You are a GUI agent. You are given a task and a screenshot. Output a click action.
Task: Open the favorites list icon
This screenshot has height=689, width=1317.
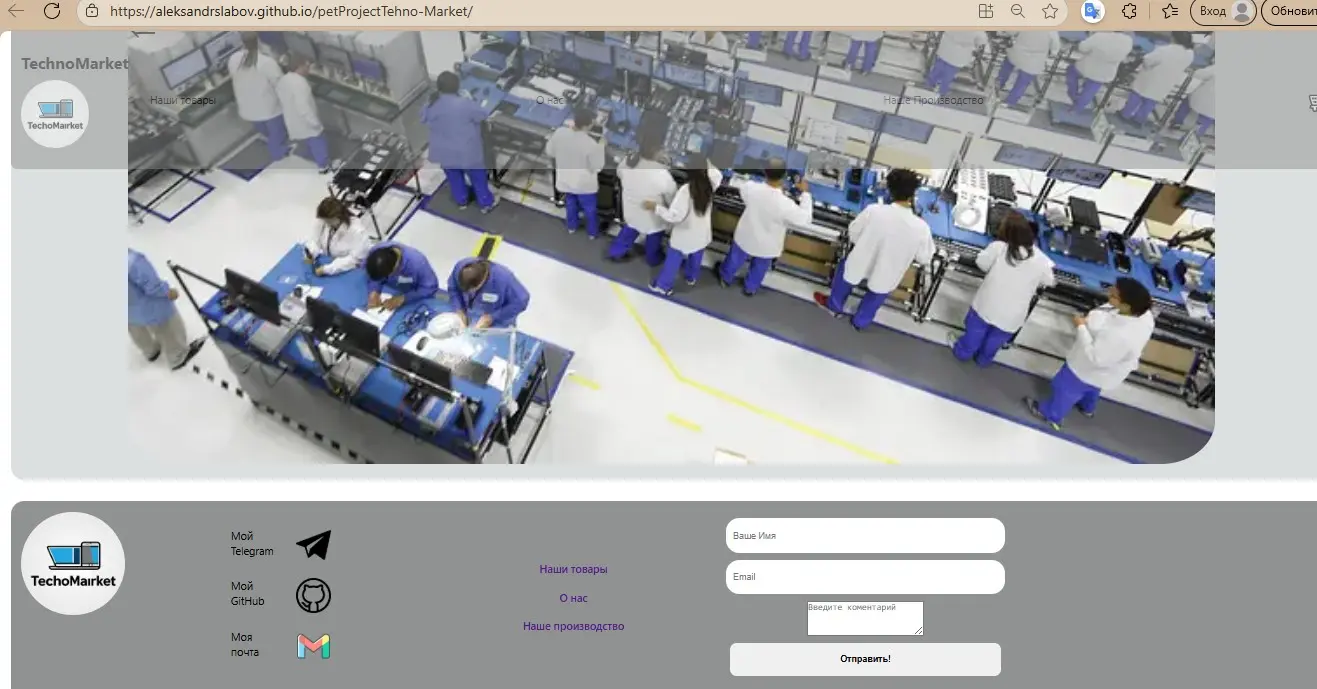[1170, 11]
